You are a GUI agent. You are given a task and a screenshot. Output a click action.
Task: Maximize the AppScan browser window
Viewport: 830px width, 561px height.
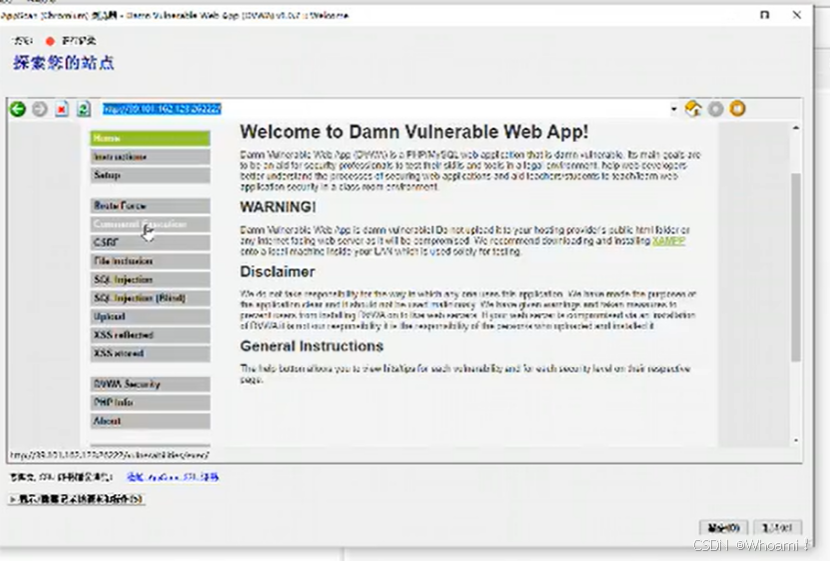pos(764,15)
